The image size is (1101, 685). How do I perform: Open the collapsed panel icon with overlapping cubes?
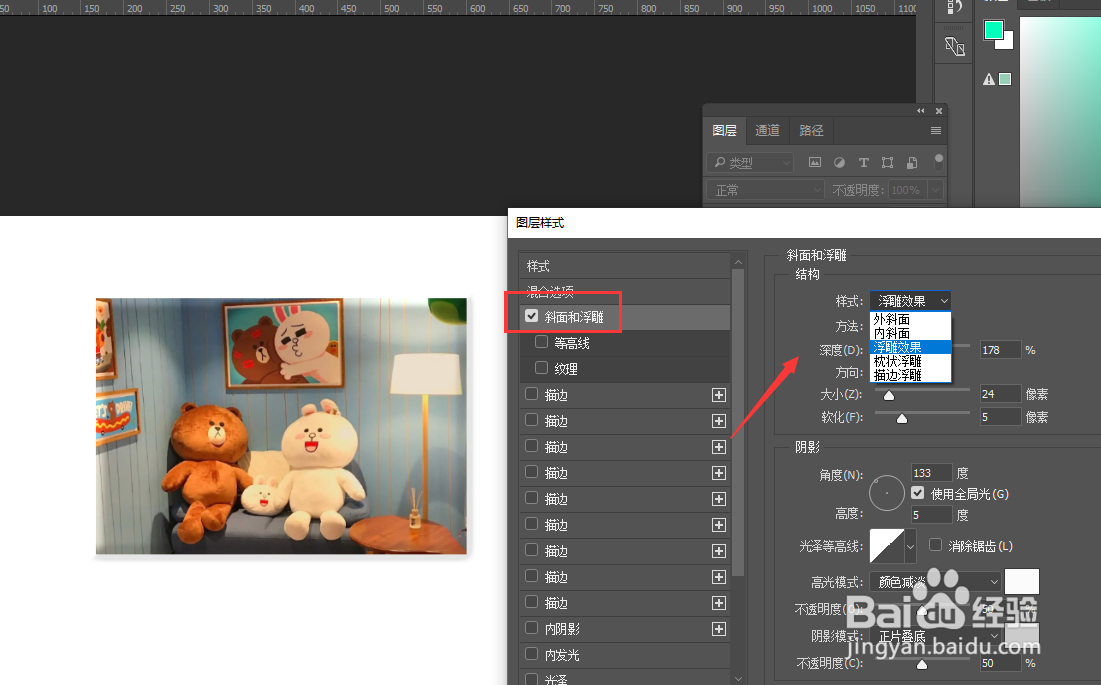point(954,46)
